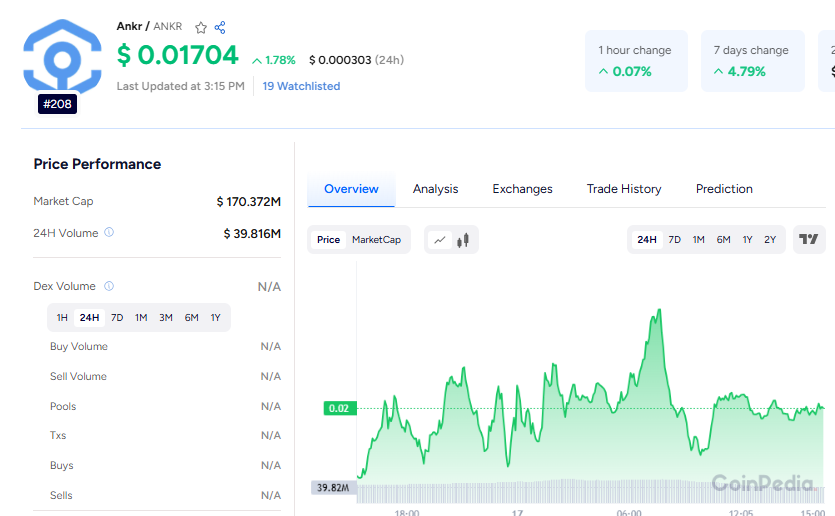Open the 19 Watchlisted link
The width and height of the screenshot is (835, 516).
point(301,86)
